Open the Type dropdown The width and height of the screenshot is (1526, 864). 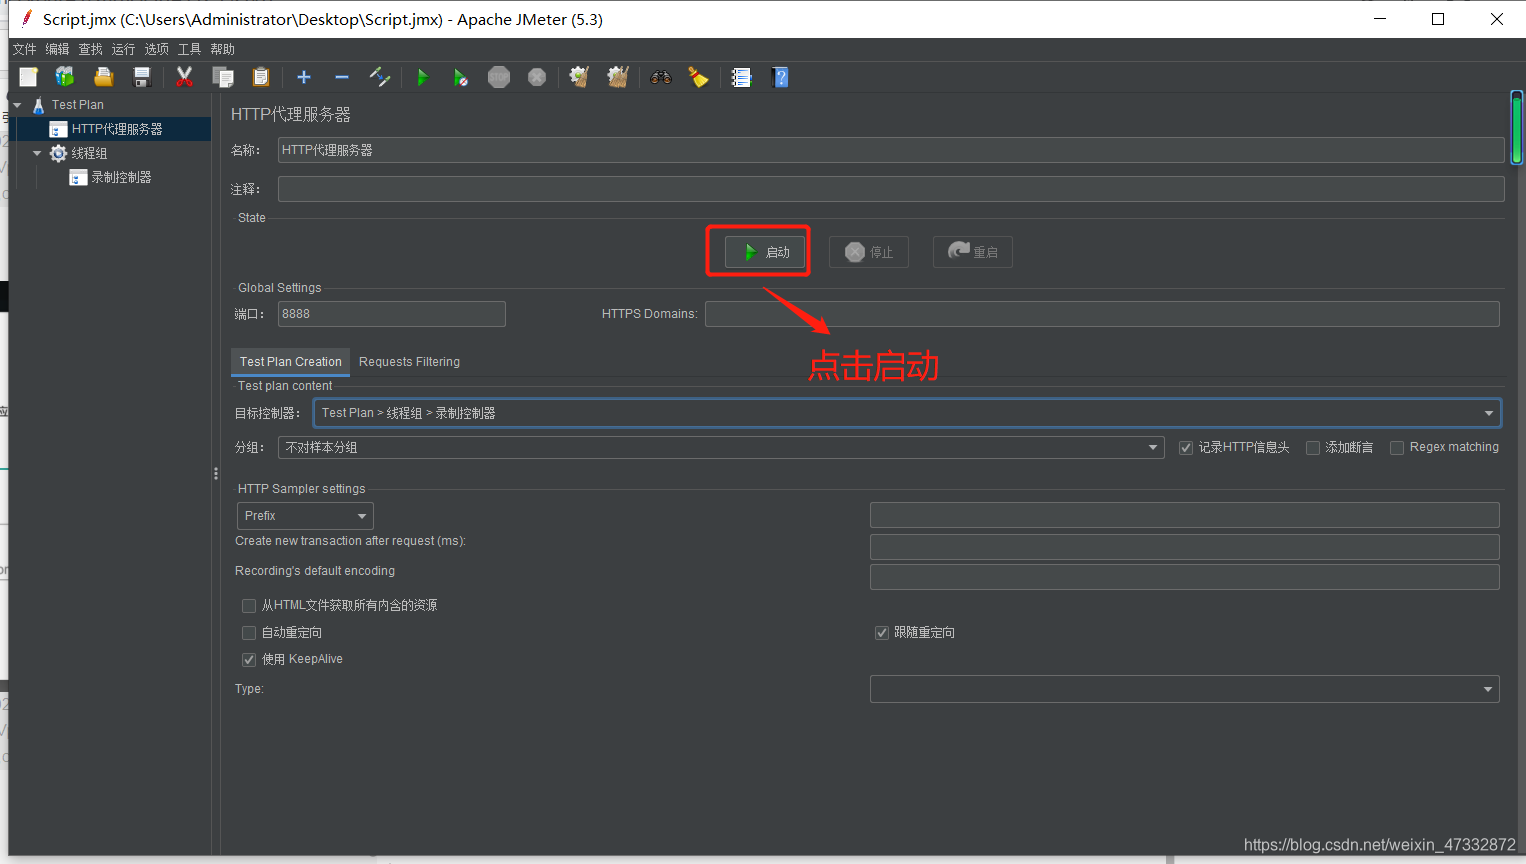[1185, 689]
